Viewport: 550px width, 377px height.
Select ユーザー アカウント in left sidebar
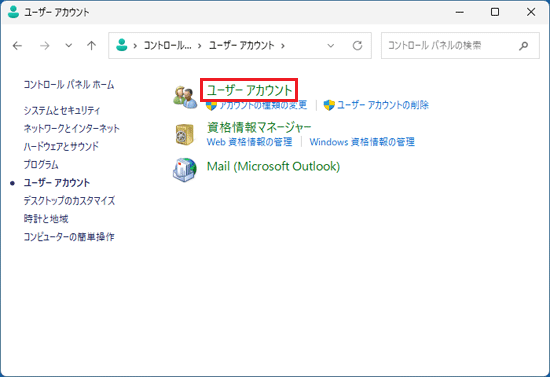click(57, 183)
